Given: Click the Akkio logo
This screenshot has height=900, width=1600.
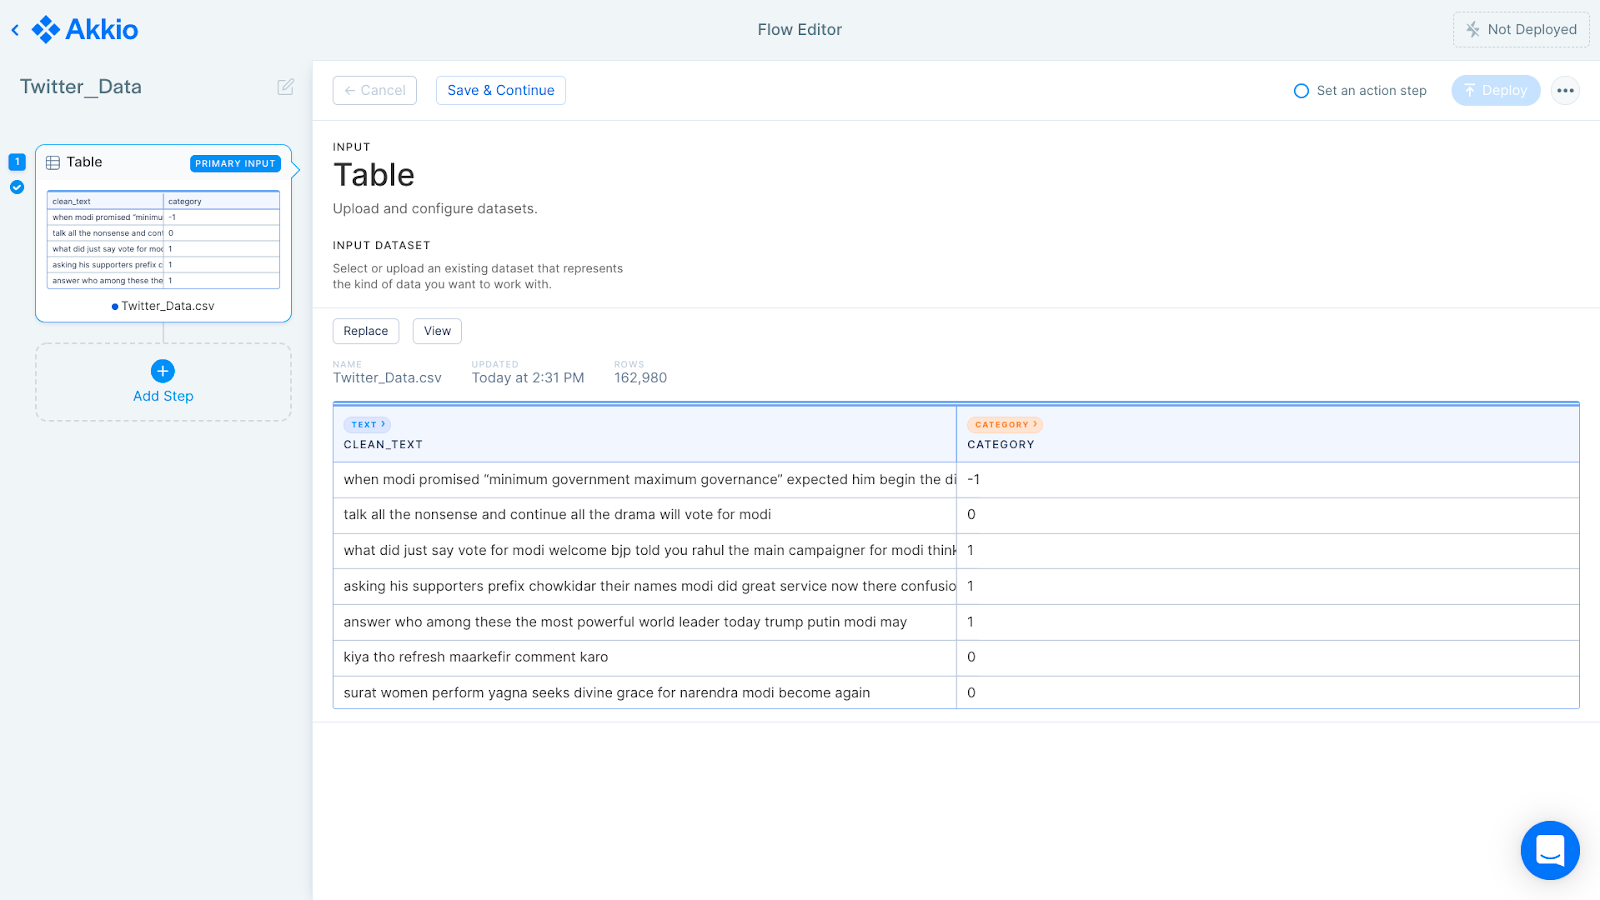Looking at the screenshot, I should pos(86,30).
